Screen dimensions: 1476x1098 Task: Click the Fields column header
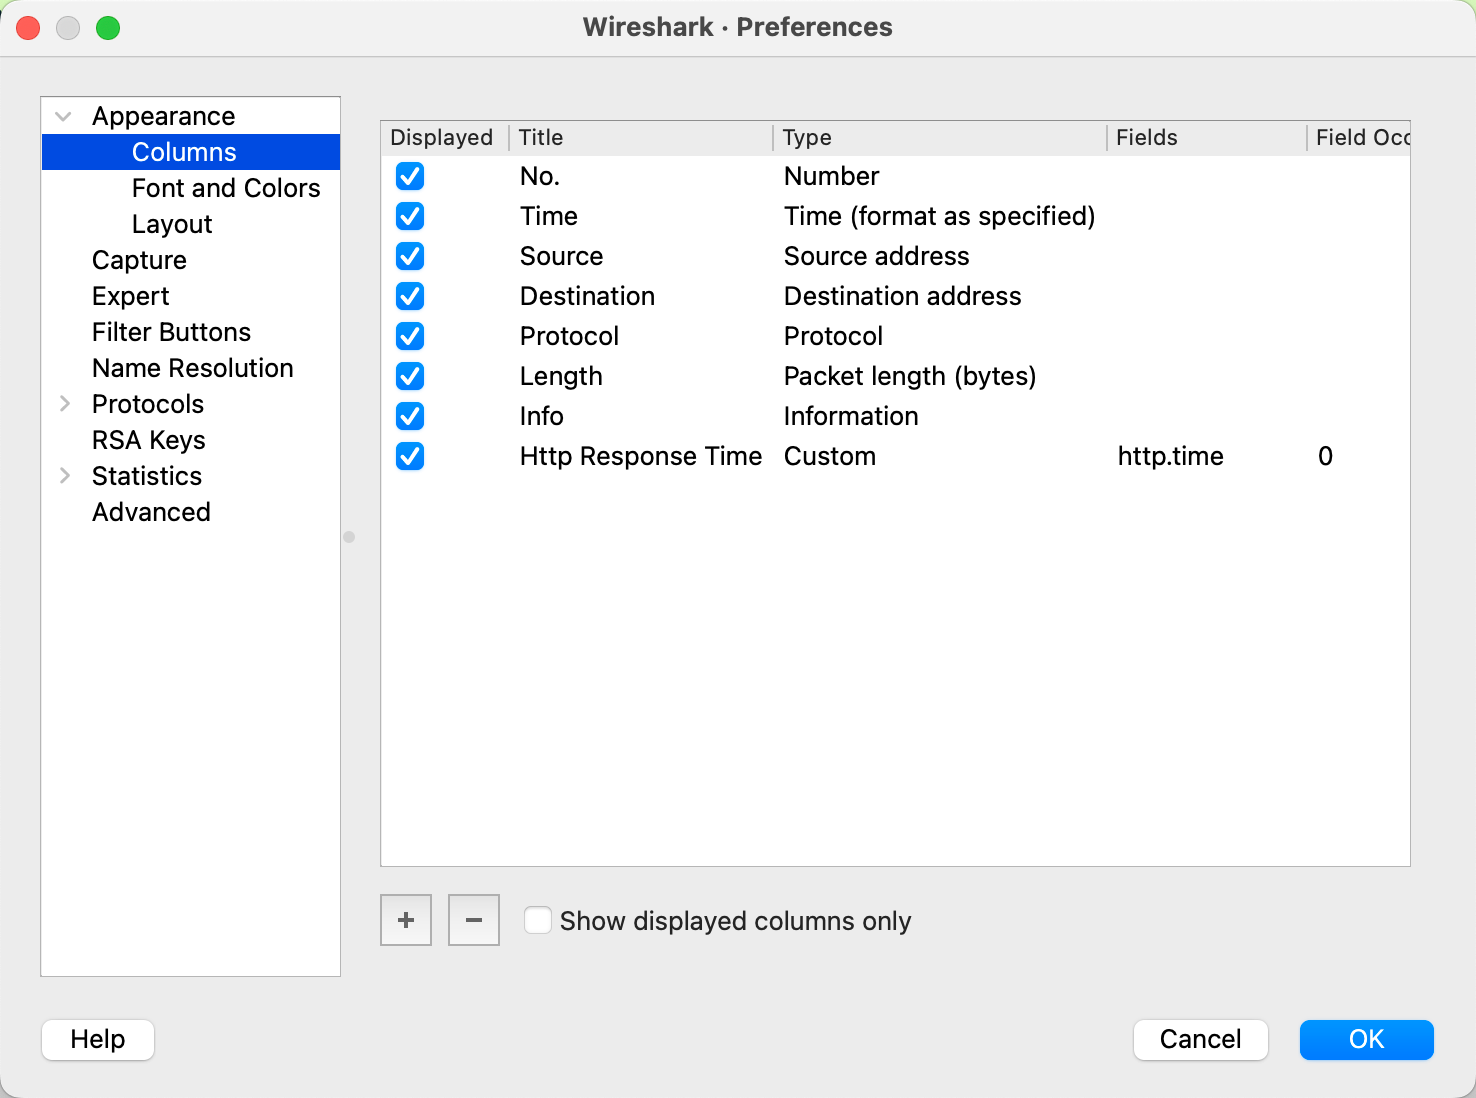pos(1207,137)
